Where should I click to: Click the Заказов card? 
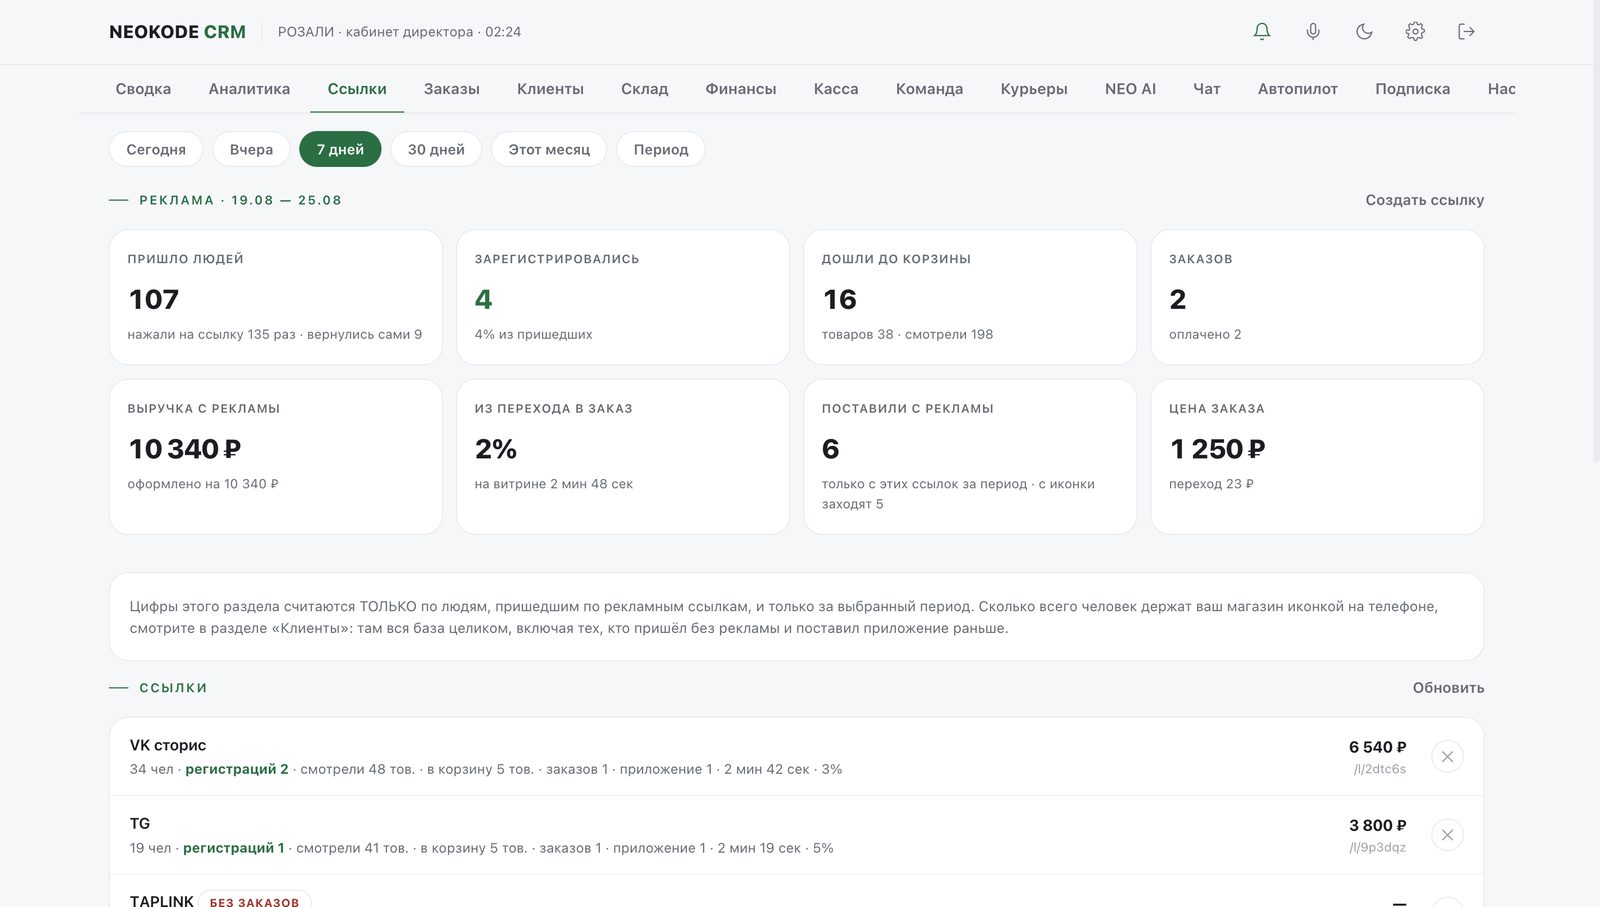(x=1317, y=297)
